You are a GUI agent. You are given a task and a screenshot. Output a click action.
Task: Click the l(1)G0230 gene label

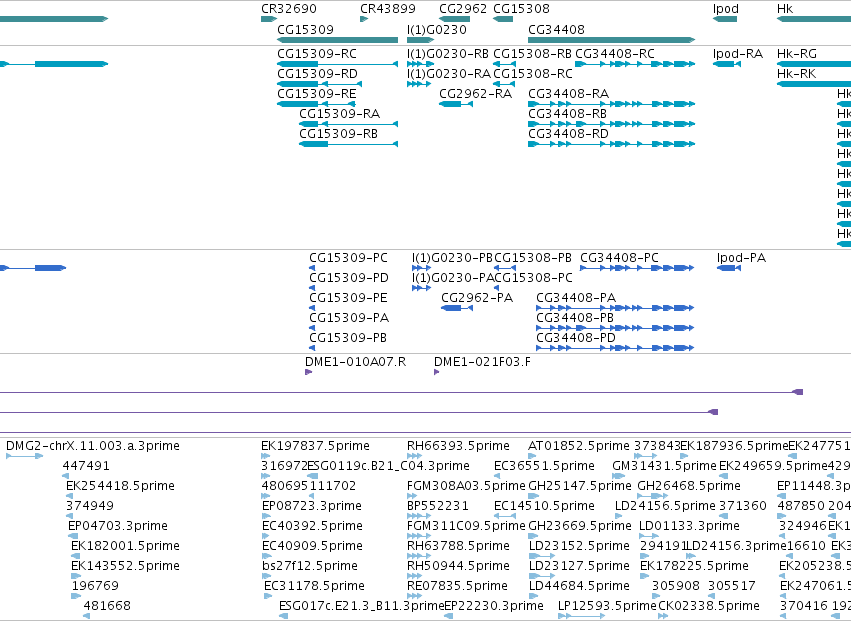coord(437,29)
